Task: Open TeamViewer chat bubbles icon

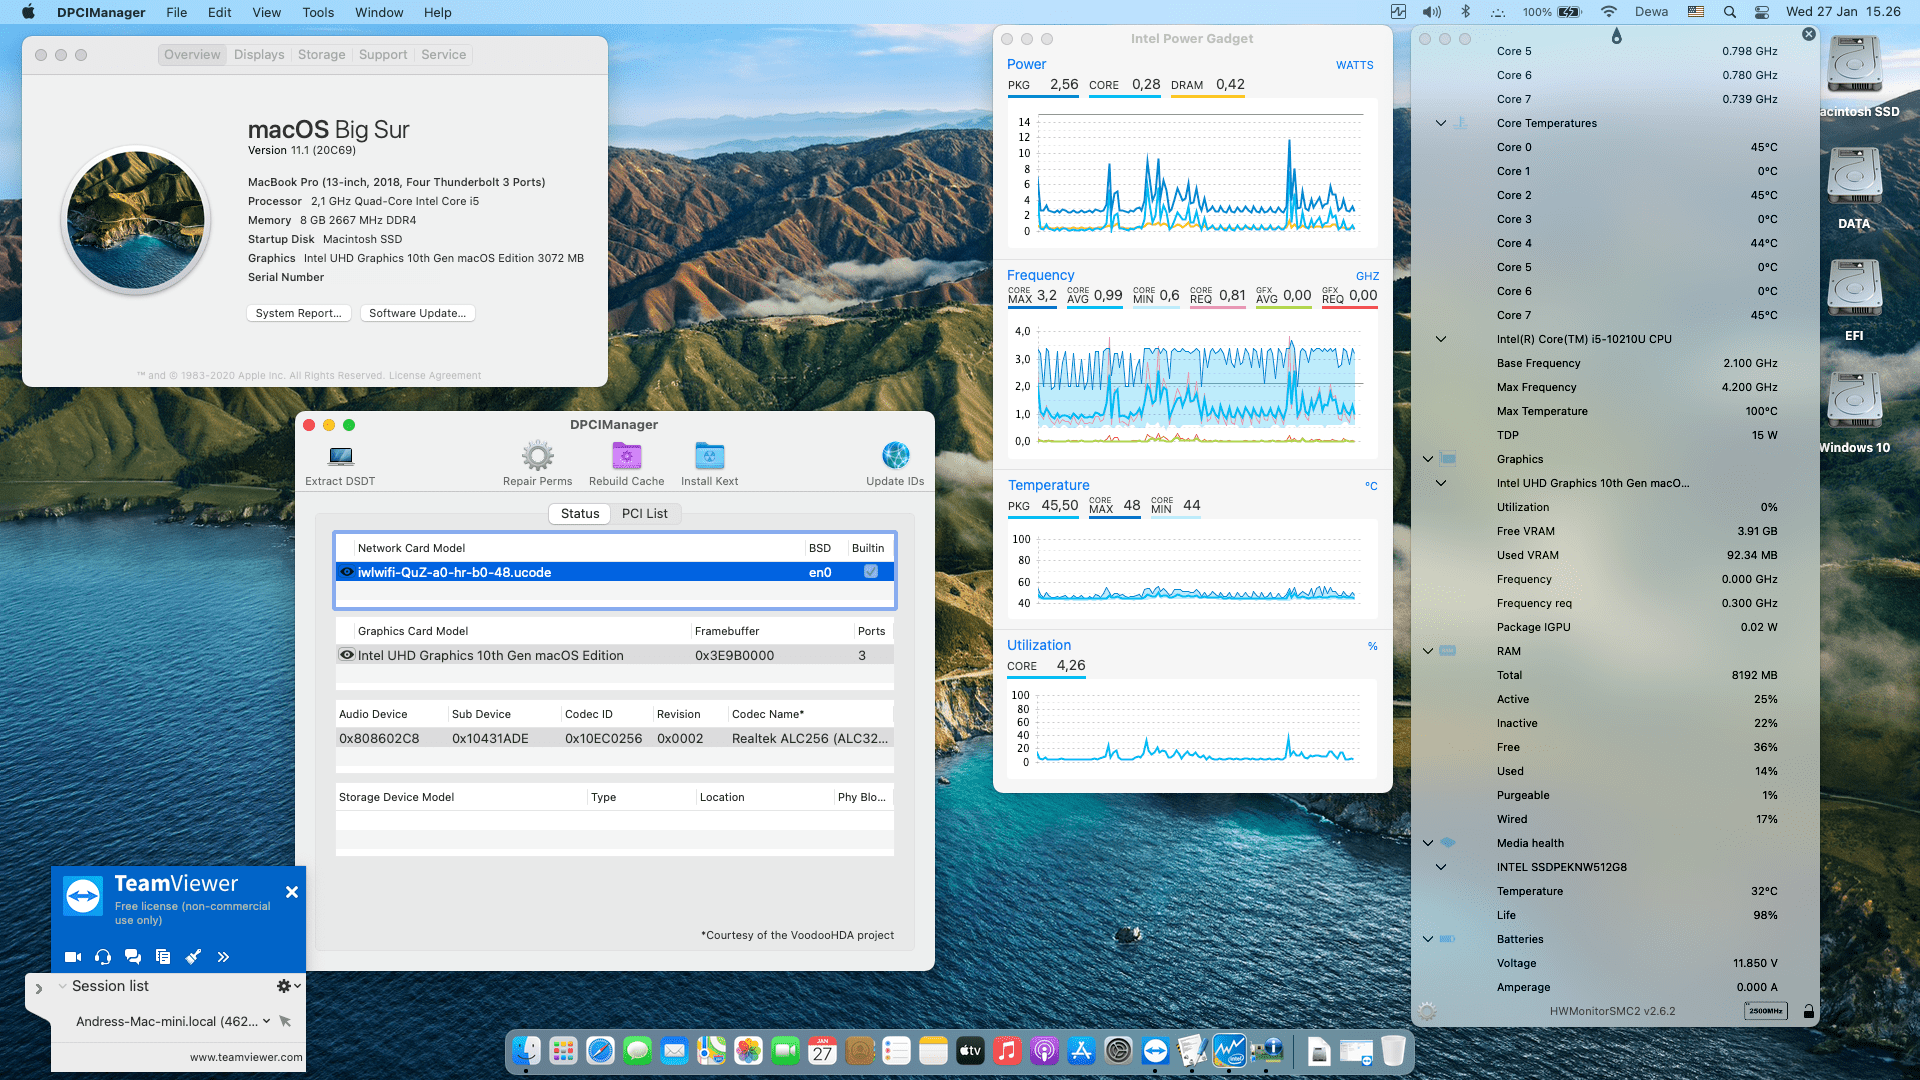Action: coord(133,957)
